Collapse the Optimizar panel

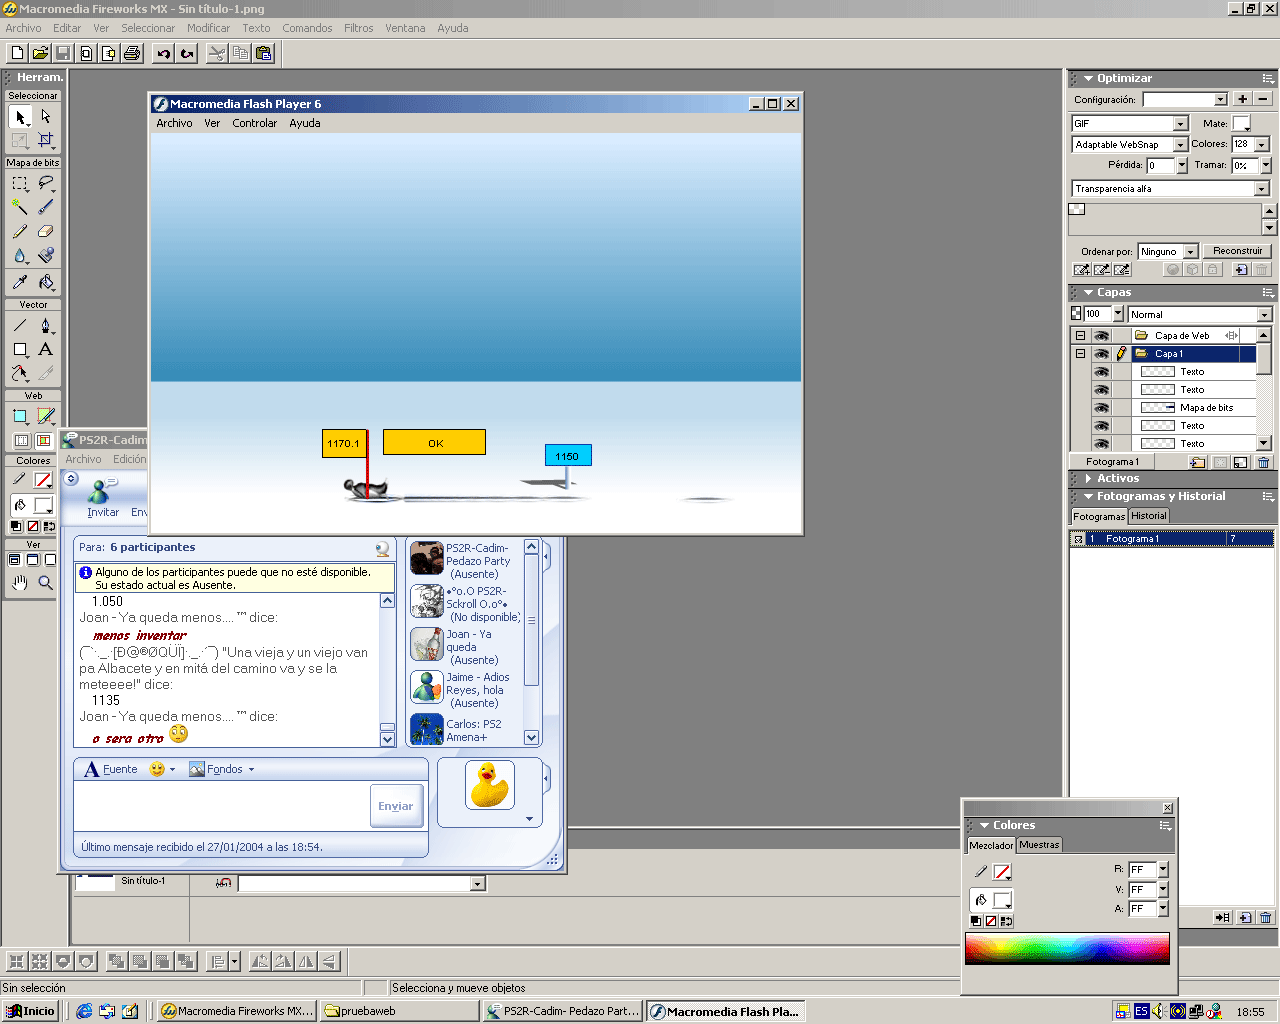[1088, 78]
